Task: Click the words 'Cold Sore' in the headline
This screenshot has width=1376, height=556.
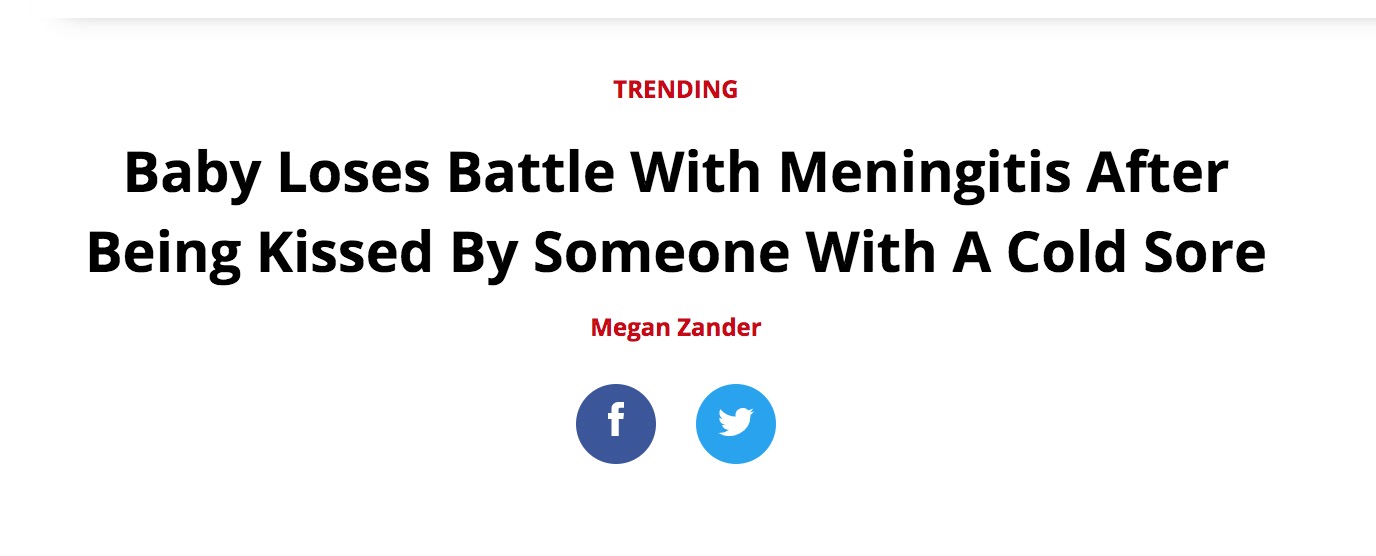Action: click(1136, 252)
